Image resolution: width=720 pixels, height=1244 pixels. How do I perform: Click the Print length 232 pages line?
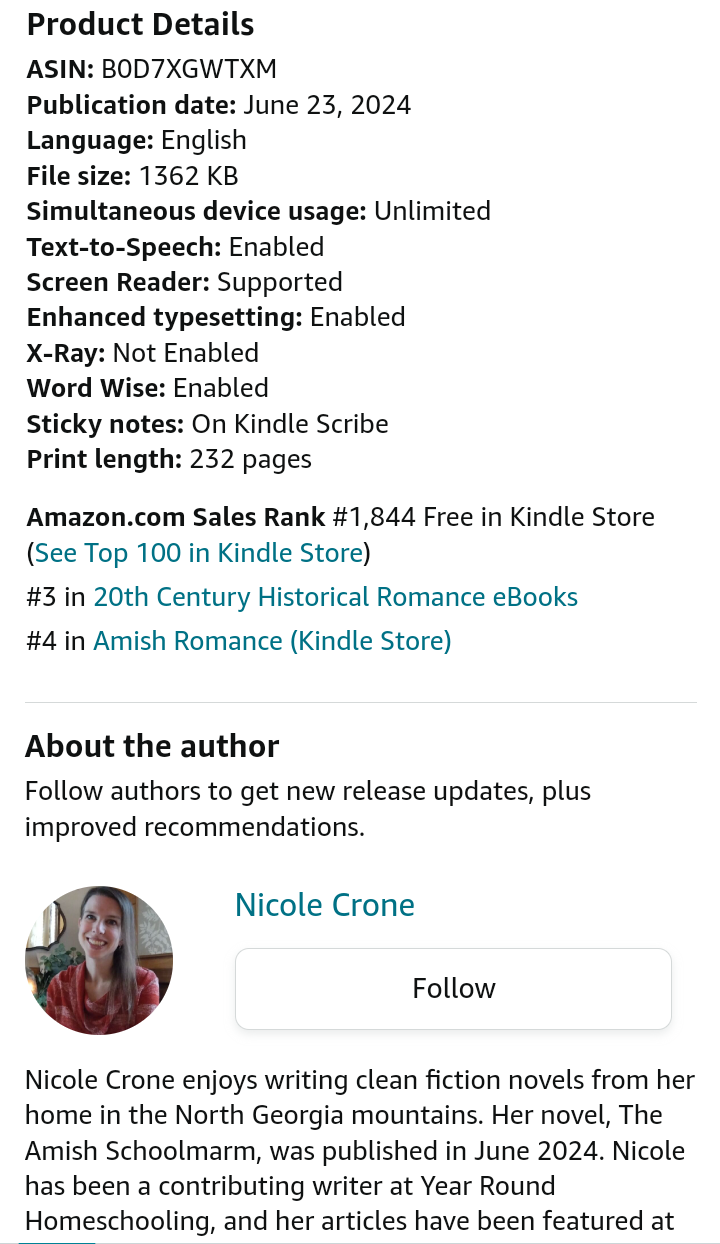169,459
